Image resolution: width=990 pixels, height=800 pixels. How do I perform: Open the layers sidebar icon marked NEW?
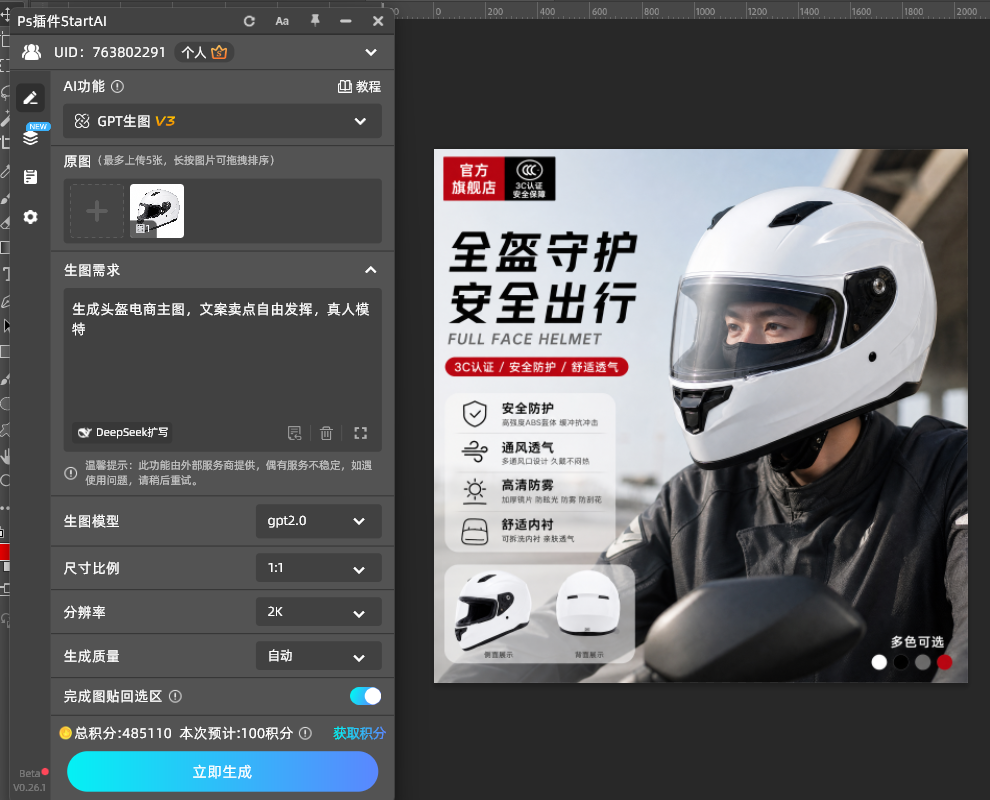point(30,136)
